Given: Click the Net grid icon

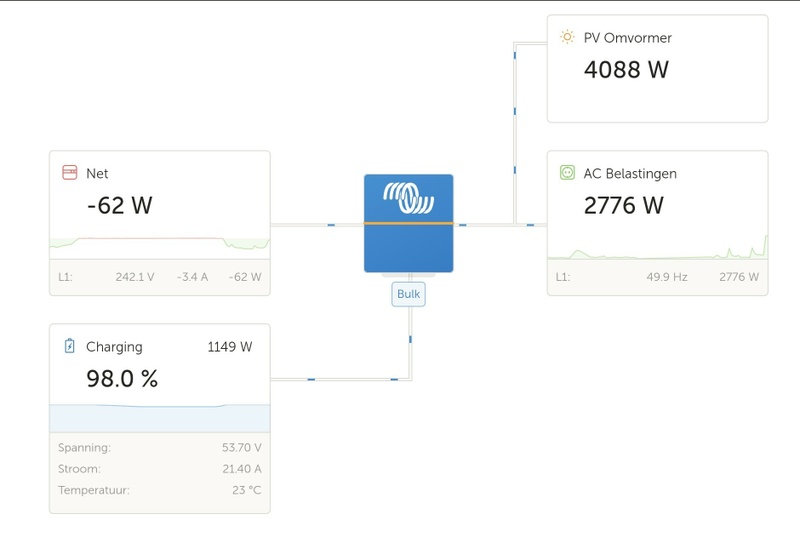Looking at the screenshot, I should click(69, 172).
